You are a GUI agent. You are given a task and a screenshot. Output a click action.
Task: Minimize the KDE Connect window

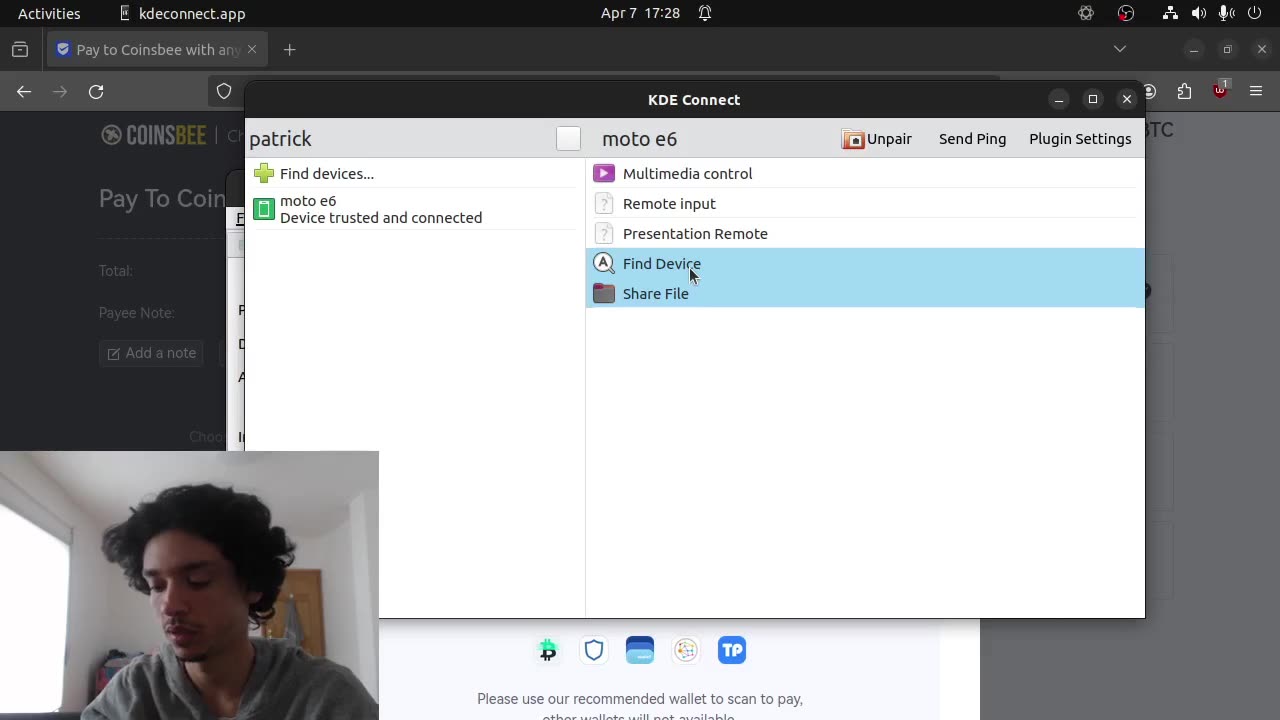pyautogui.click(x=1059, y=99)
